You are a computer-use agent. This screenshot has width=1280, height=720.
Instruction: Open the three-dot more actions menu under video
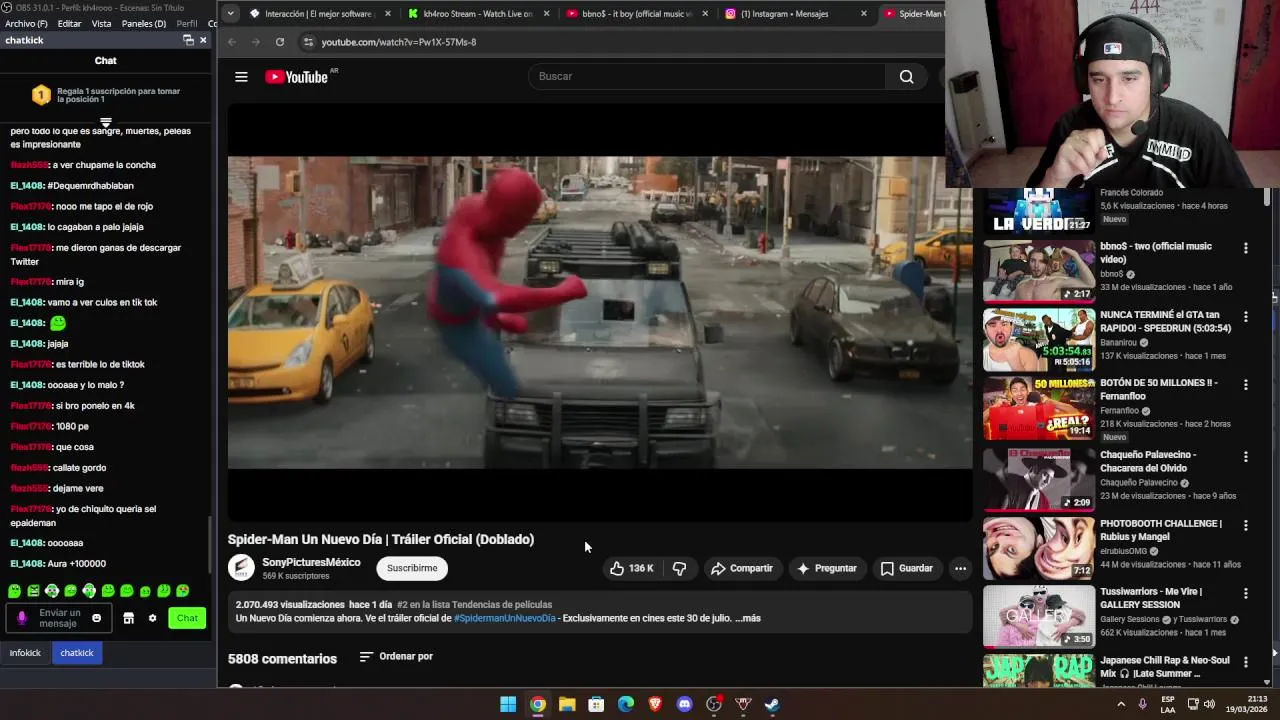tap(960, 568)
